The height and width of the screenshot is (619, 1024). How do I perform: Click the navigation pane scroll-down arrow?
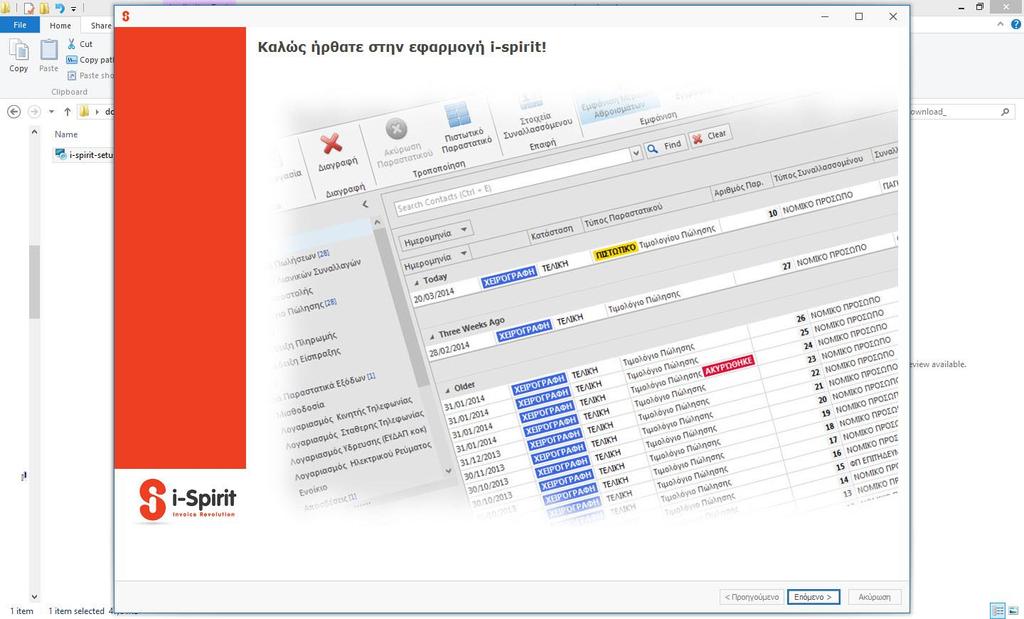[35, 597]
